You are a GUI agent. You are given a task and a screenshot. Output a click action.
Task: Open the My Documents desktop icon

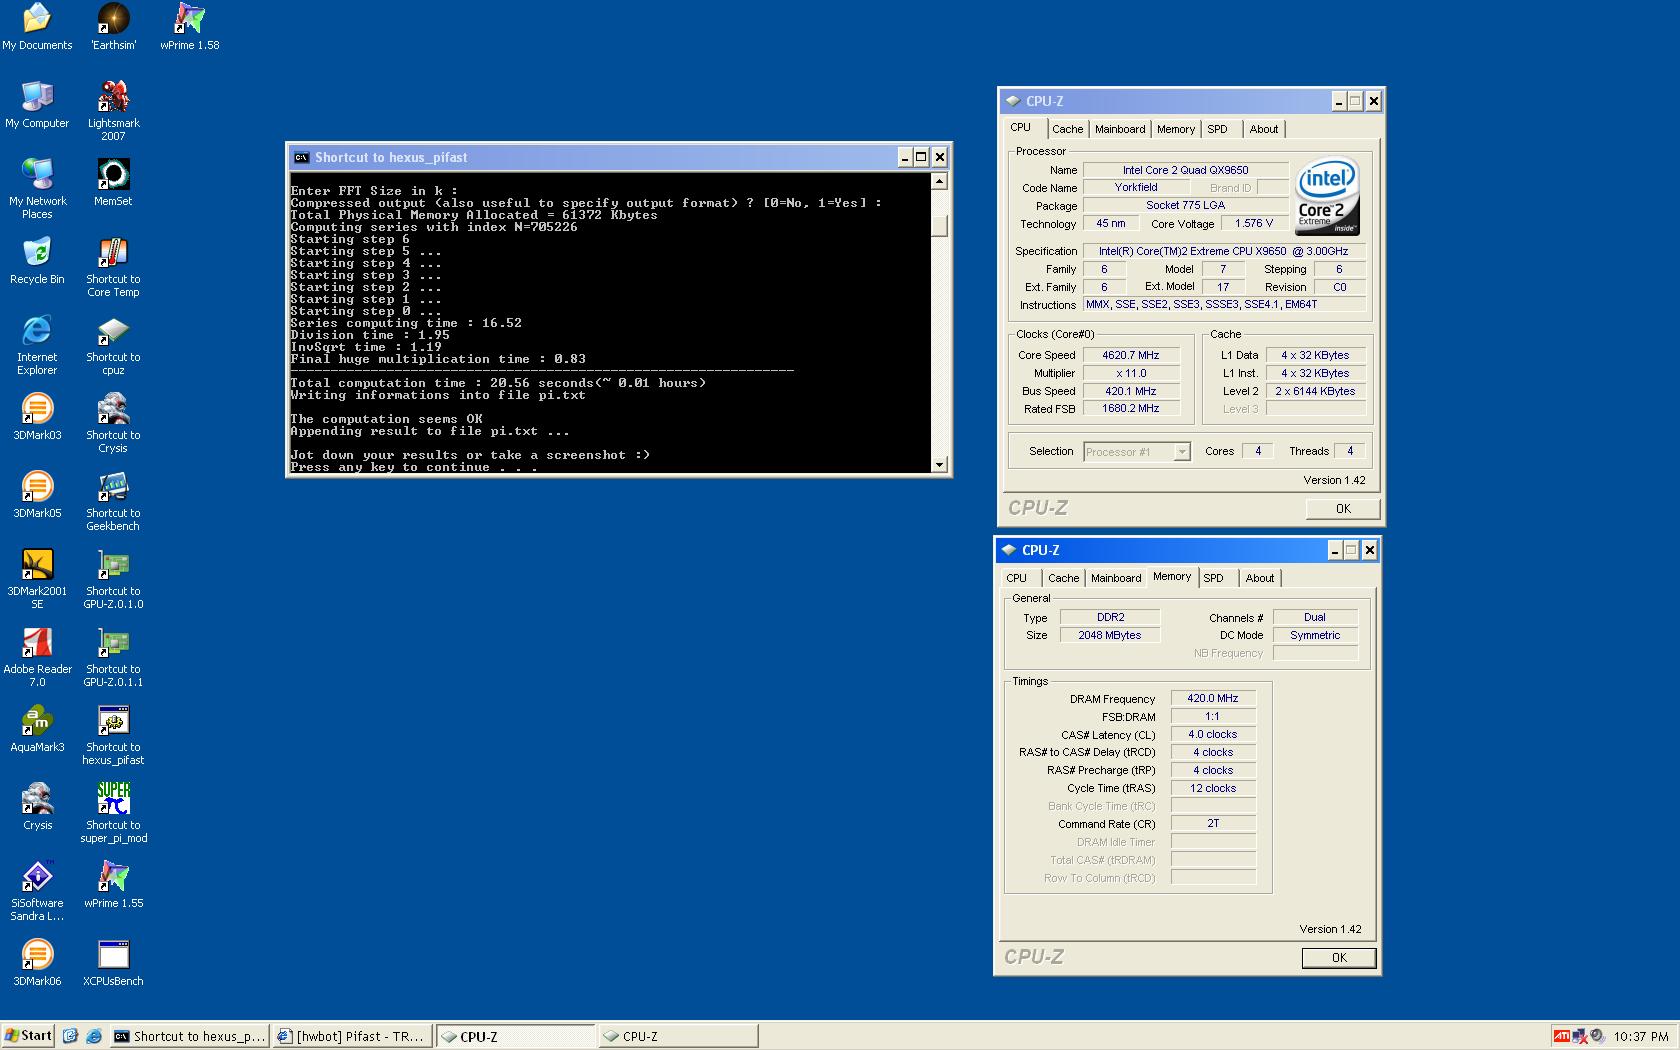pyautogui.click(x=37, y=27)
